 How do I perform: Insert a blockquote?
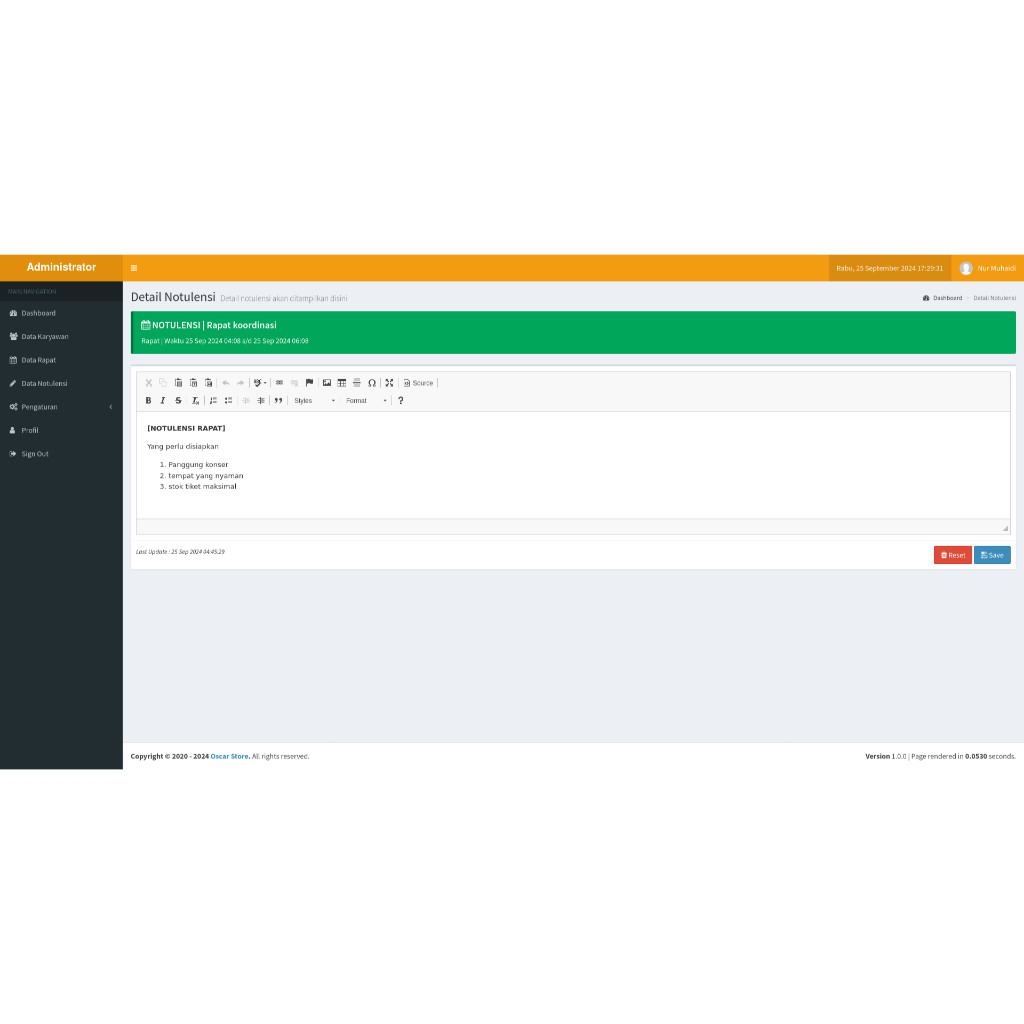coord(278,400)
